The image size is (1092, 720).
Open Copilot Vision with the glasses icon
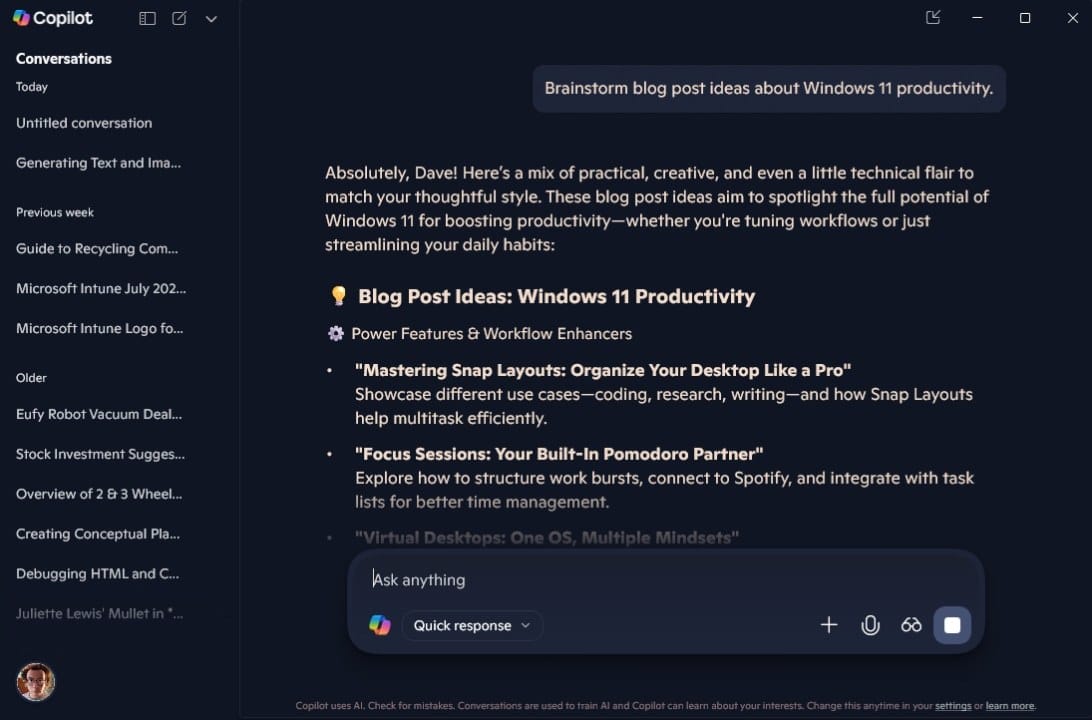point(911,625)
